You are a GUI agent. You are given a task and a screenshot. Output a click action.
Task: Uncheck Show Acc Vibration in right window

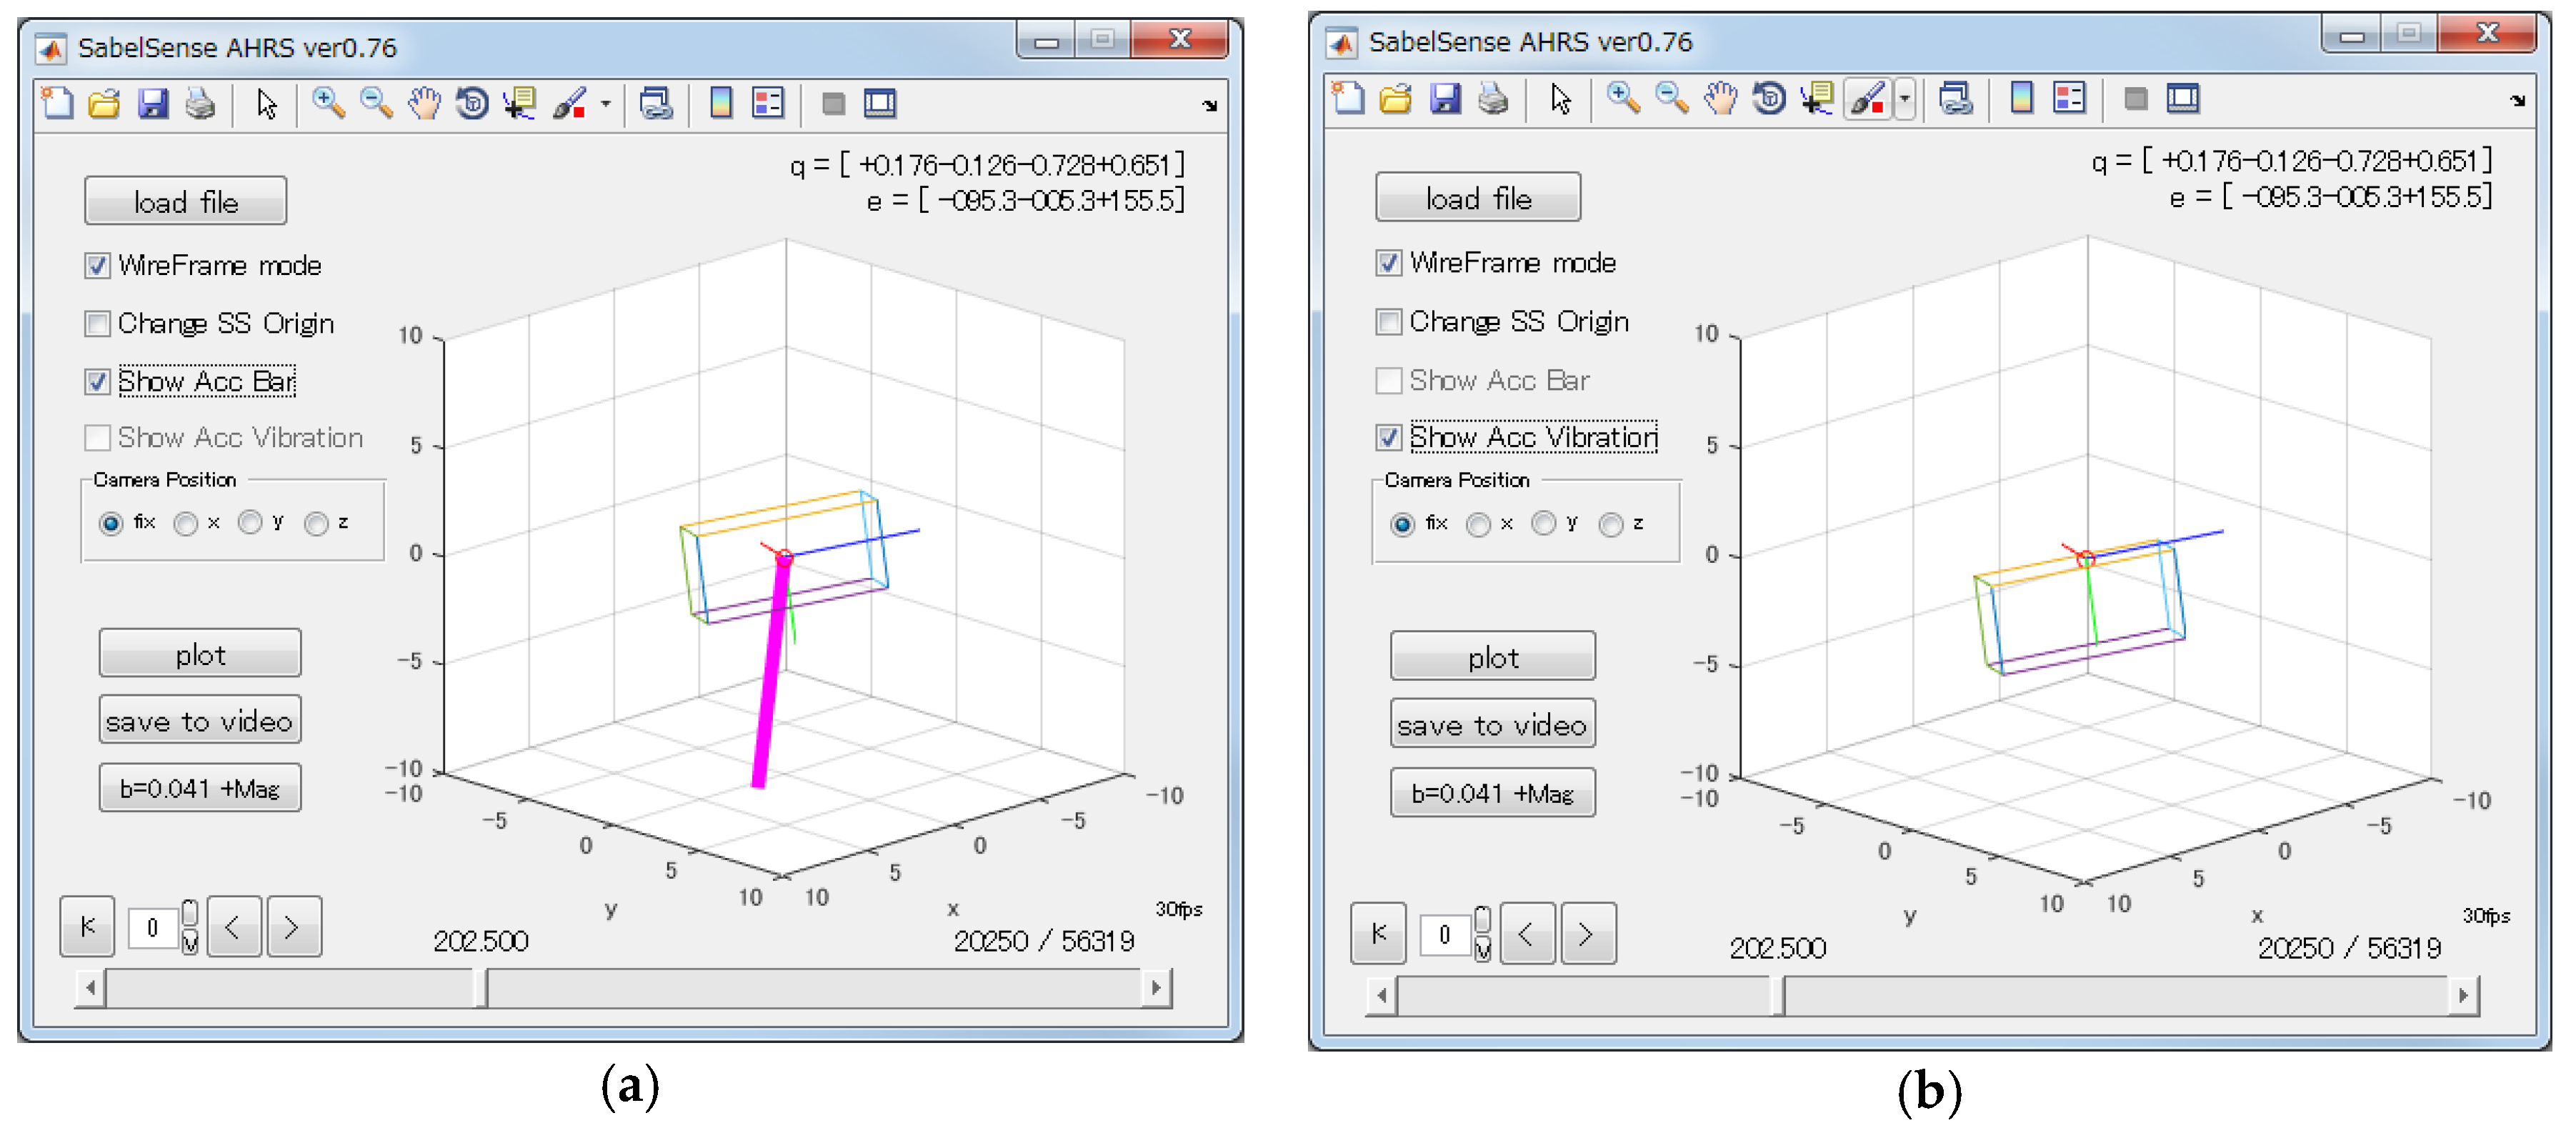[1388, 437]
